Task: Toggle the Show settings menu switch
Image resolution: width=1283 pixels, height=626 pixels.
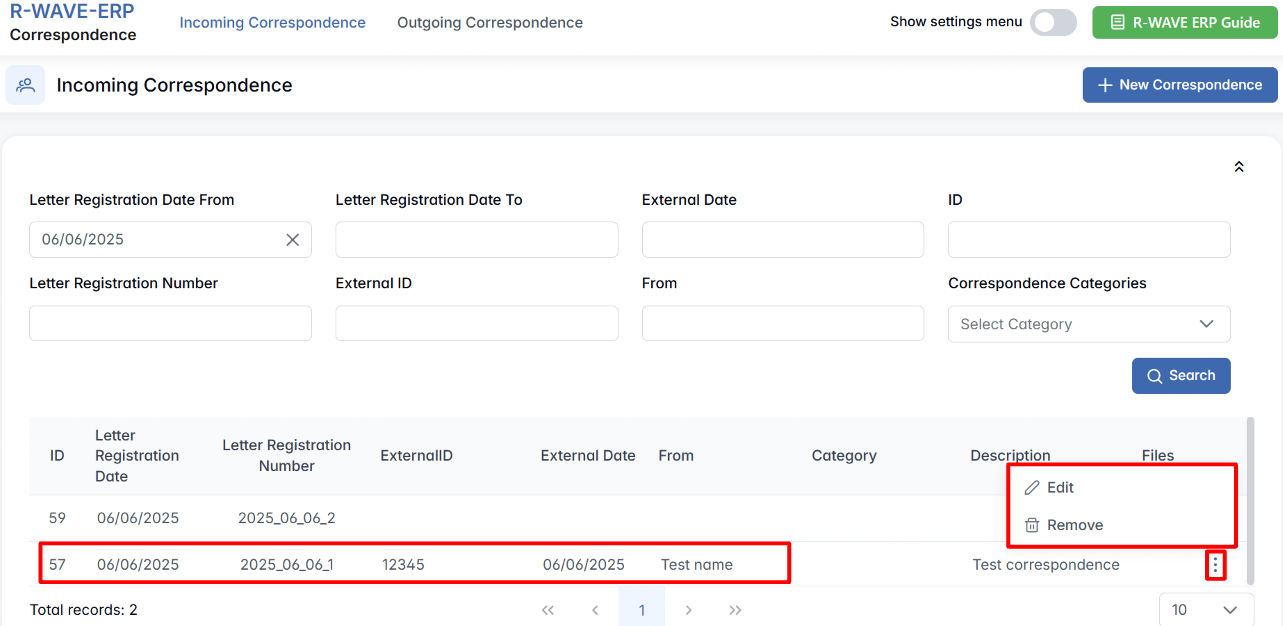Action: point(1053,22)
